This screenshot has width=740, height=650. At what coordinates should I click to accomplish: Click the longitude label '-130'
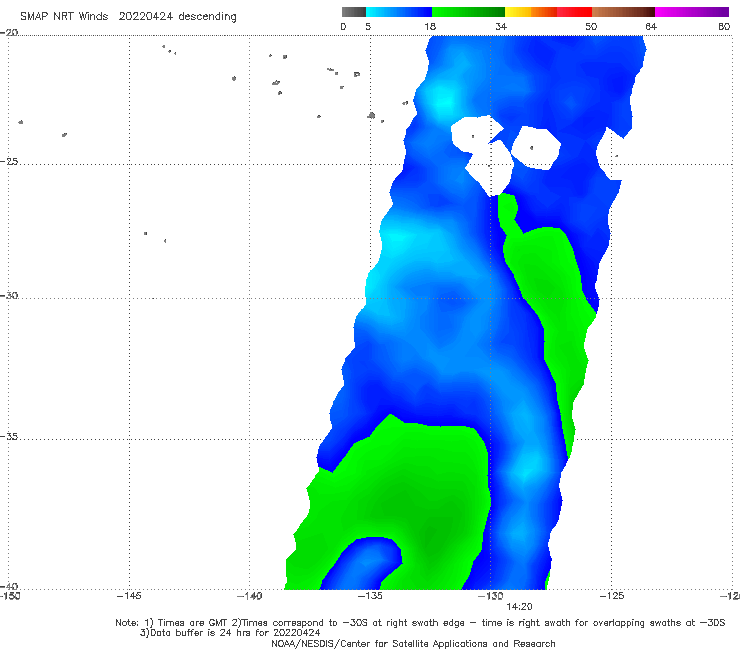click(x=491, y=596)
